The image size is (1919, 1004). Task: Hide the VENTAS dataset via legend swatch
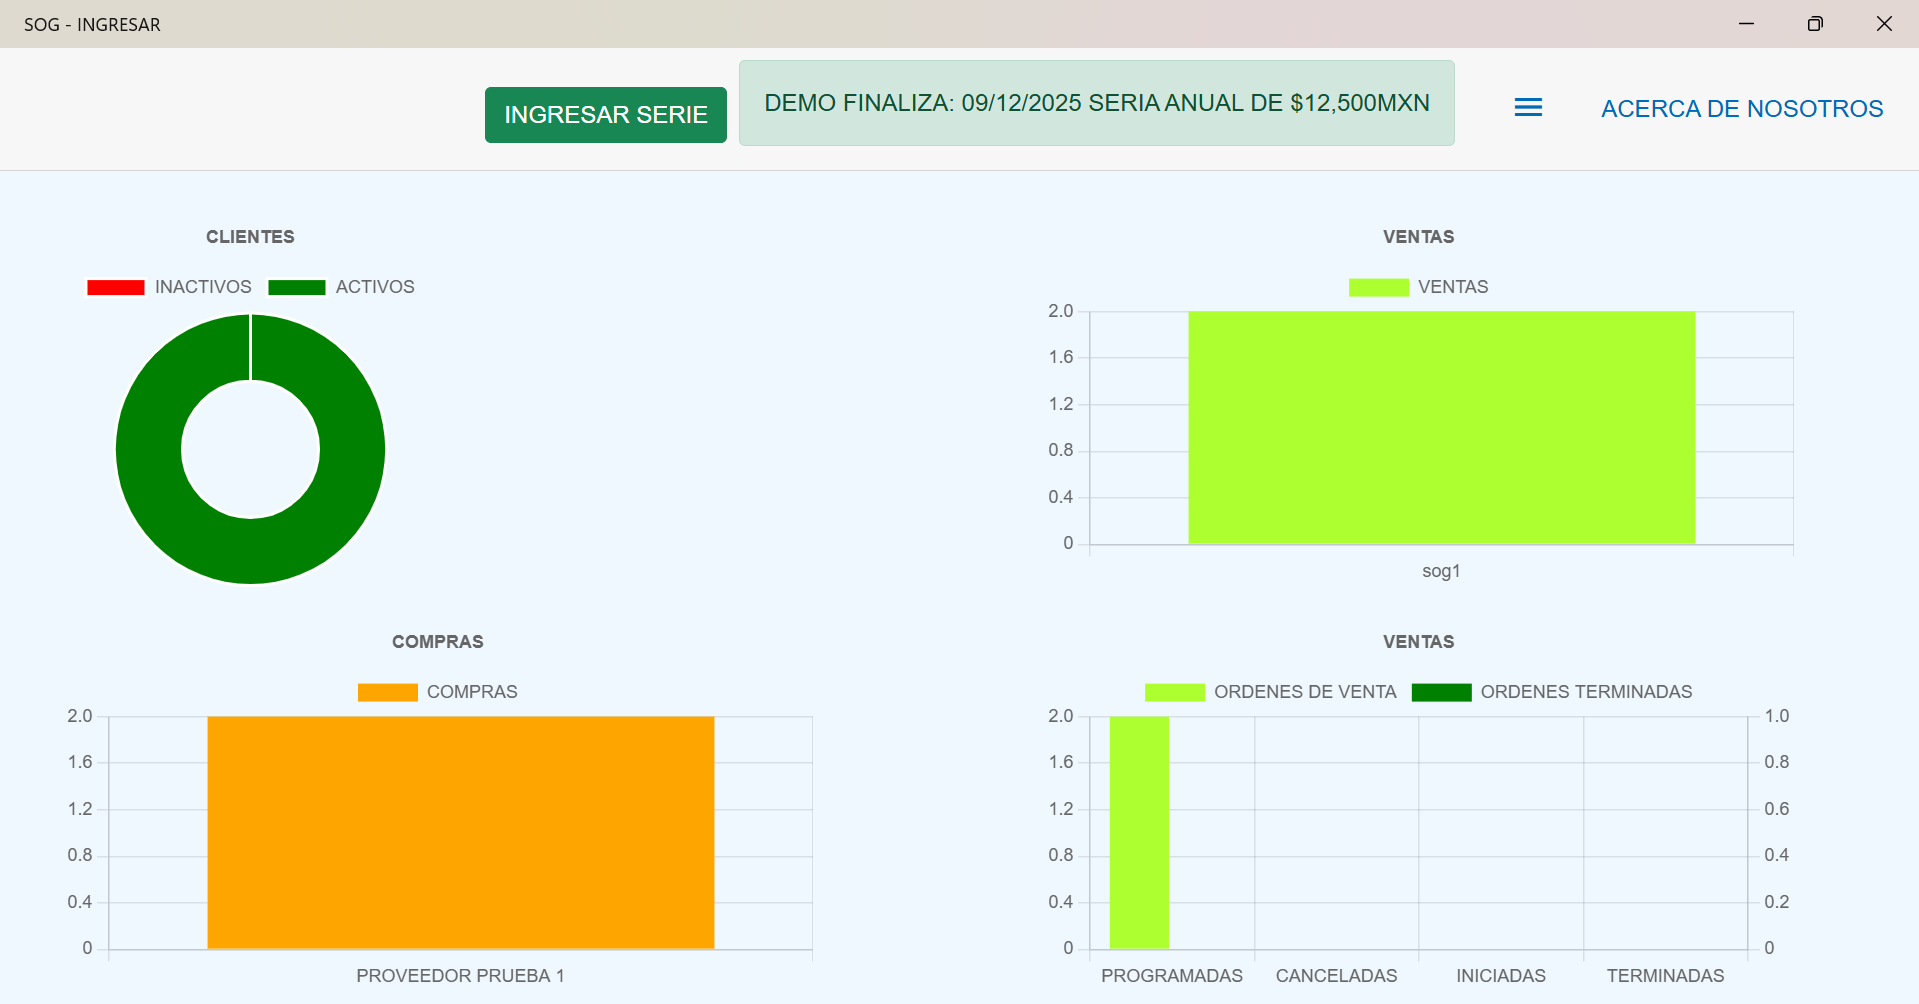tap(1378, 288)
